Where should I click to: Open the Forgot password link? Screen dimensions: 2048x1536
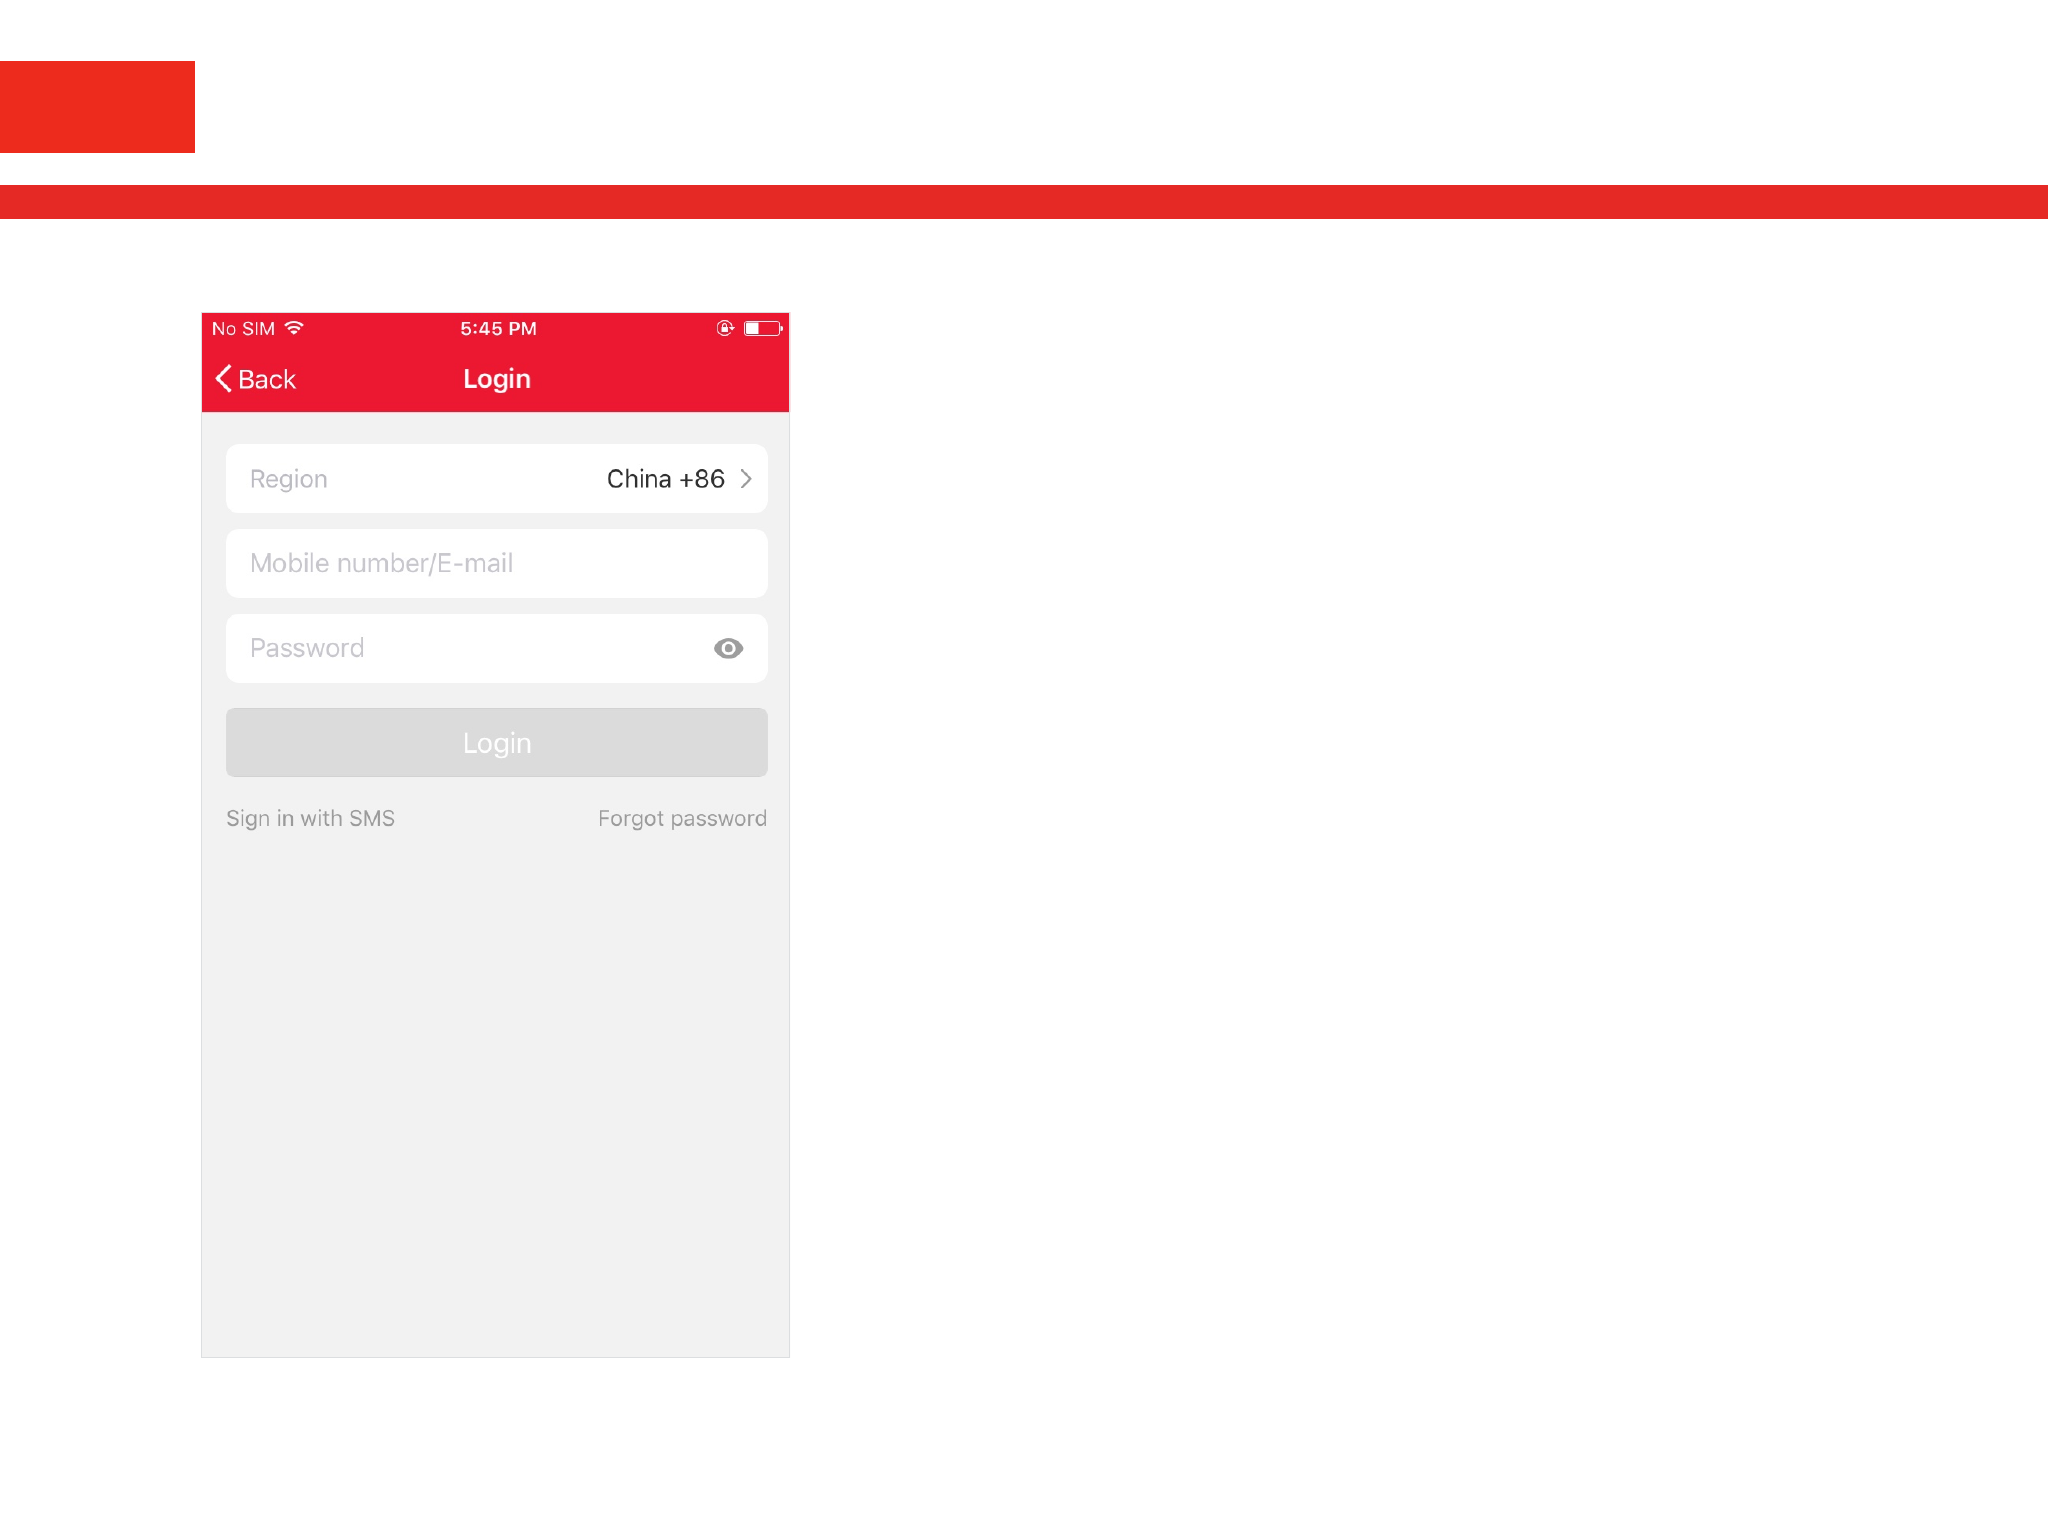pos(682,819)
